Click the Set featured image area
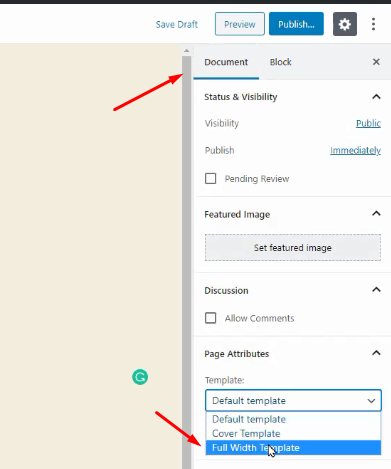This screenshot has height=469, width=391. (293, 248)
